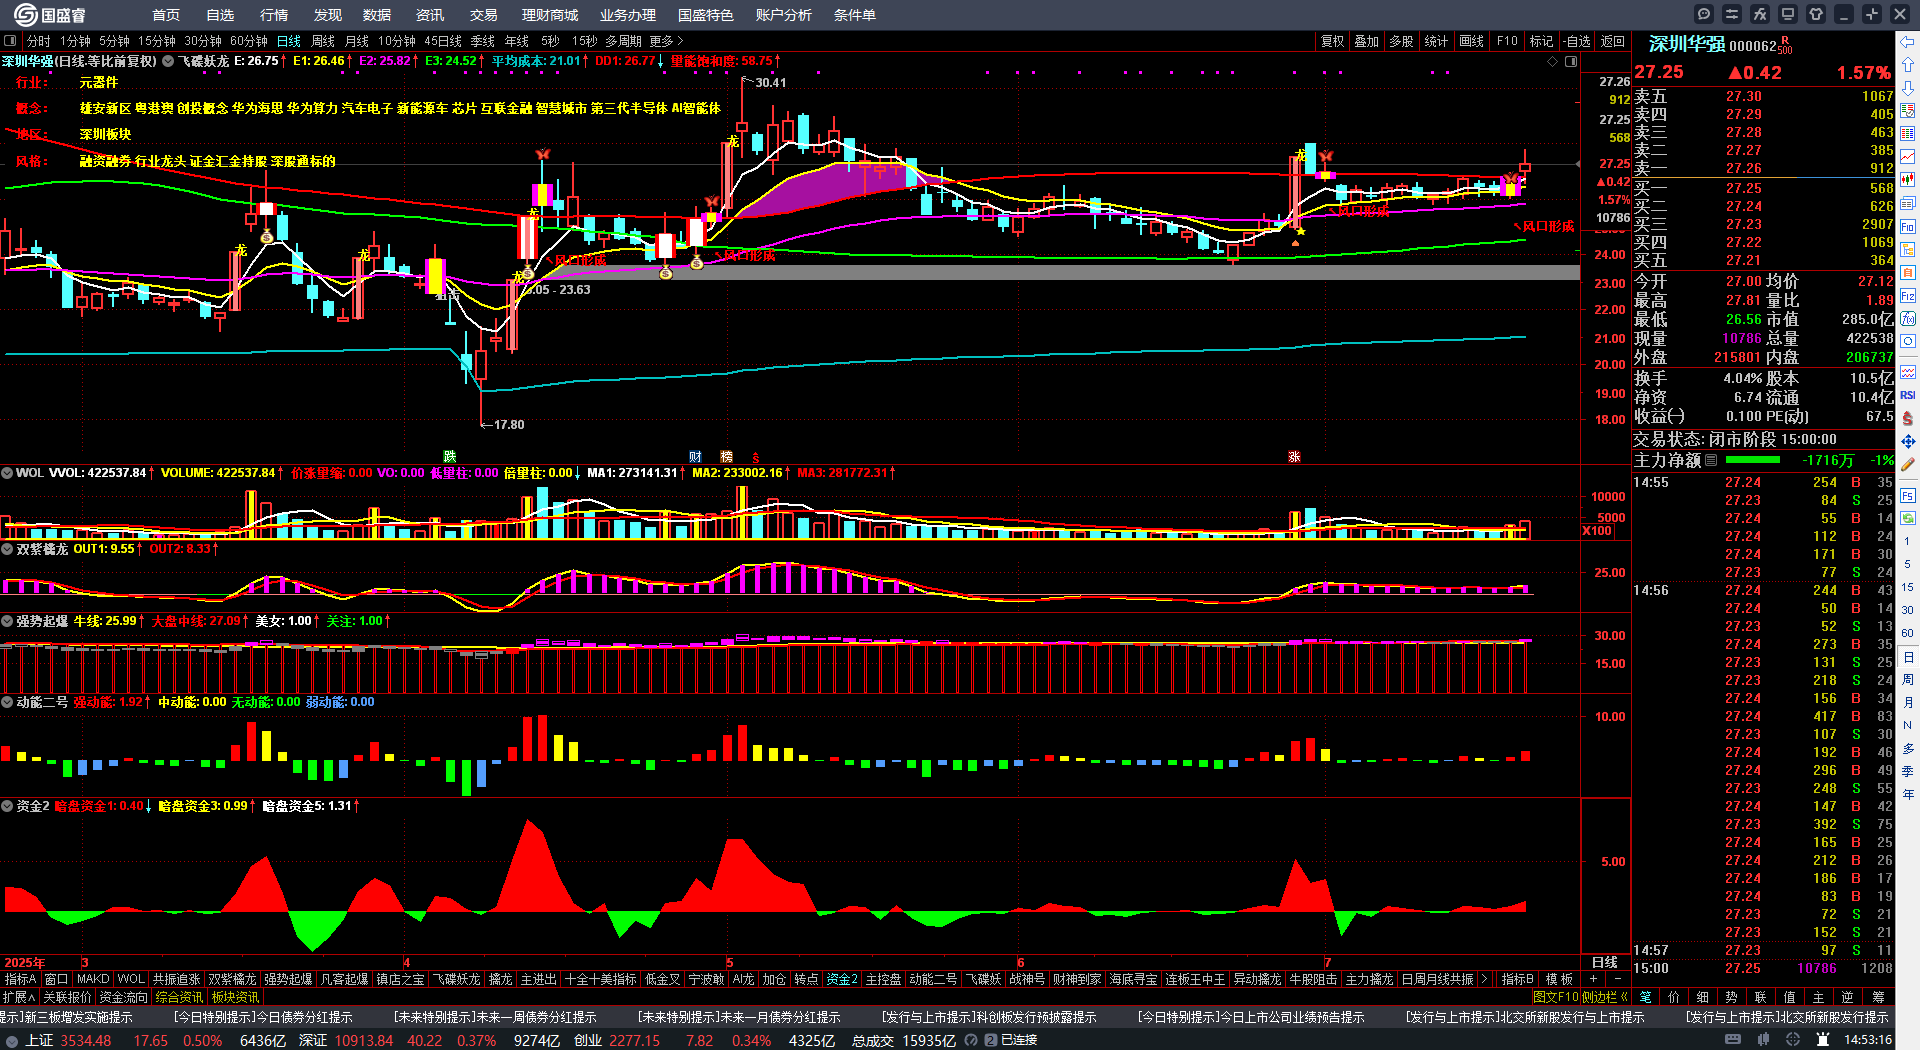
Task: Open the F12 trading sidebar icon
Action: coord(1908,296)
